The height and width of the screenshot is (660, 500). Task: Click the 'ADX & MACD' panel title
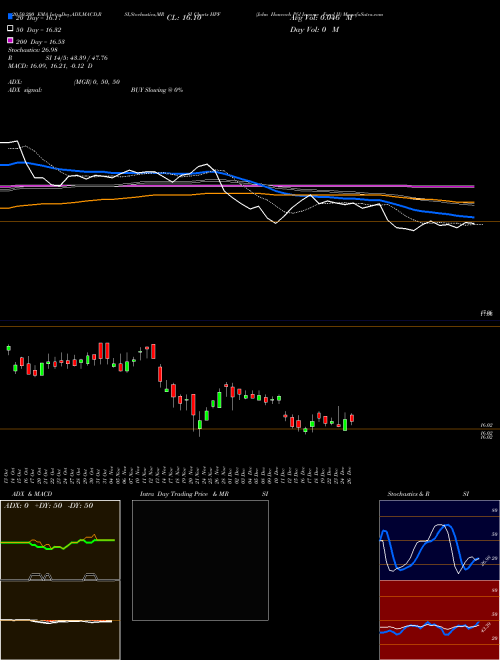[32, 494]
